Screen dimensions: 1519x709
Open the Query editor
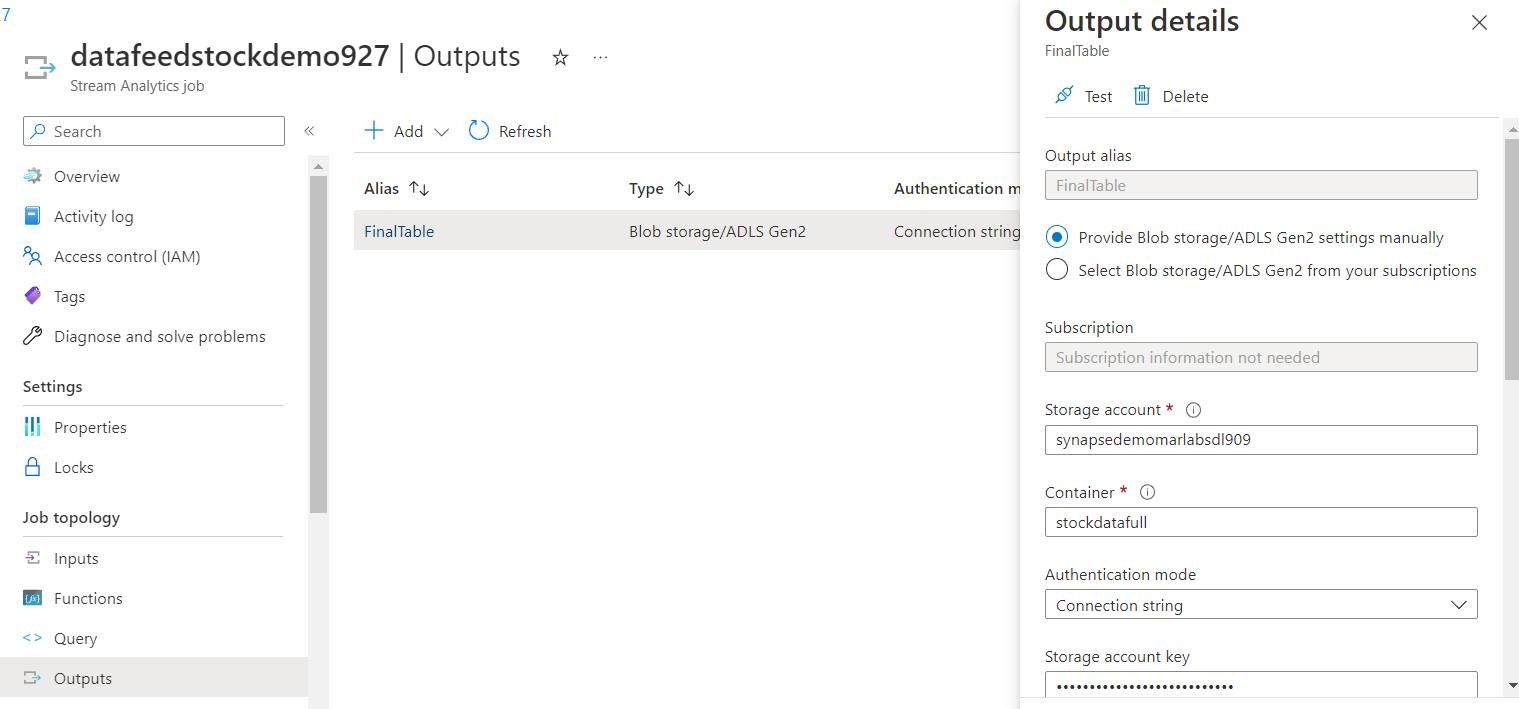pyautogui.click(x=77, y=638)
